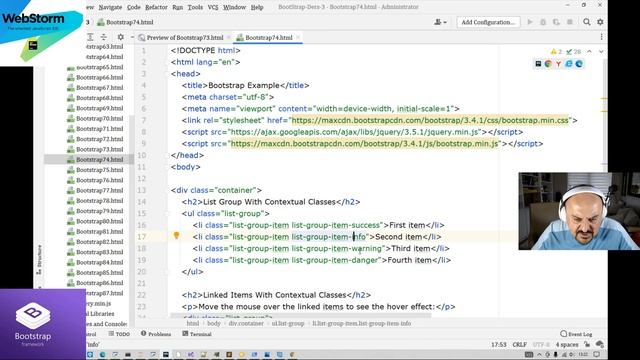
Task: Click 'Fourth item' text on line 19
Action: pos(409,260)
